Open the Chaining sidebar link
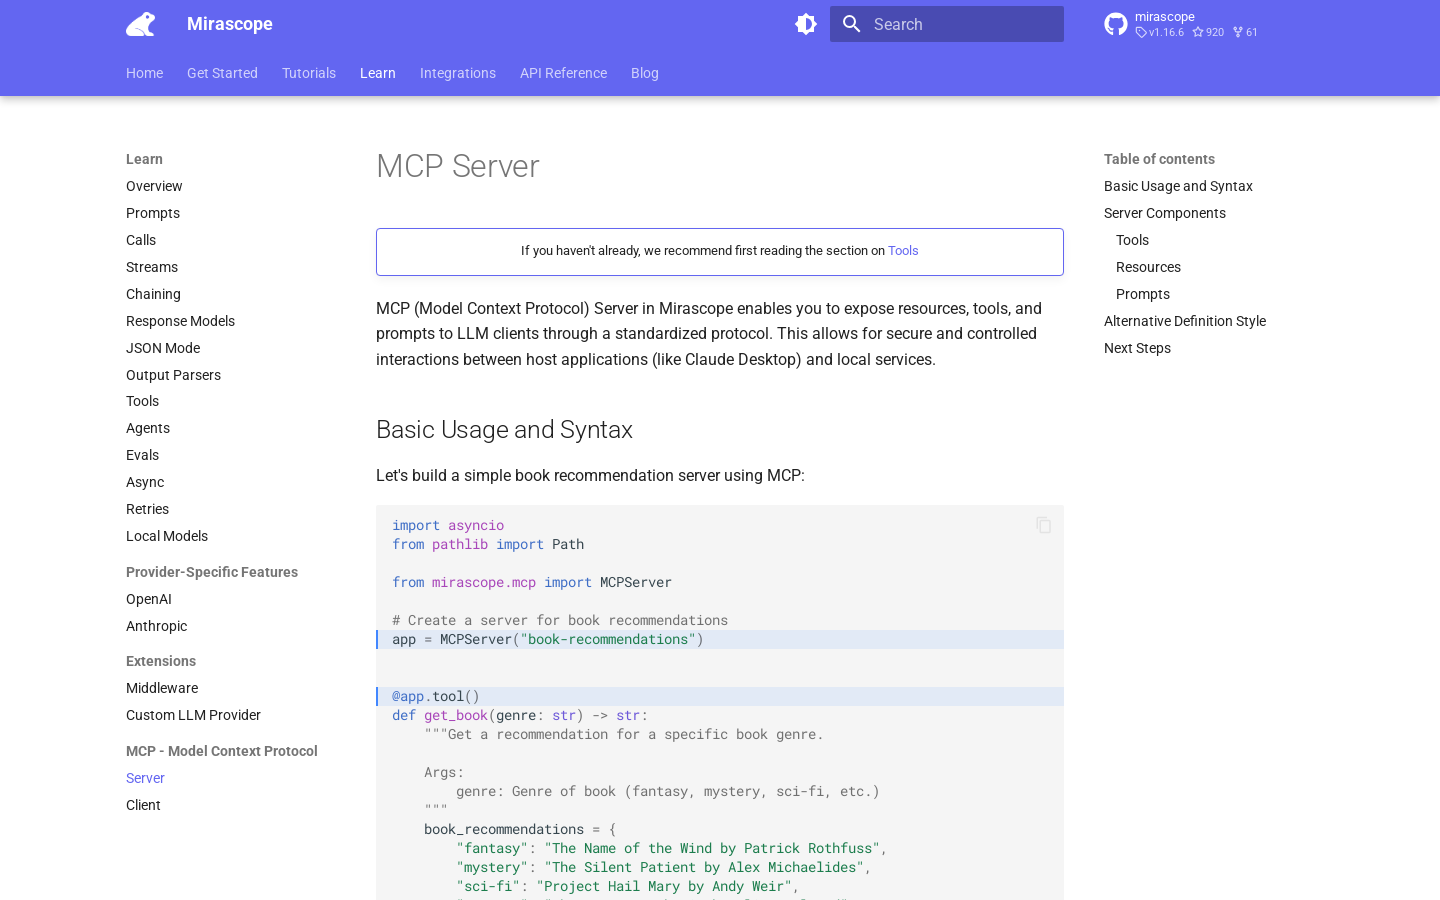The width and height of the screenshot is (1440, 900). coord(153,294)
